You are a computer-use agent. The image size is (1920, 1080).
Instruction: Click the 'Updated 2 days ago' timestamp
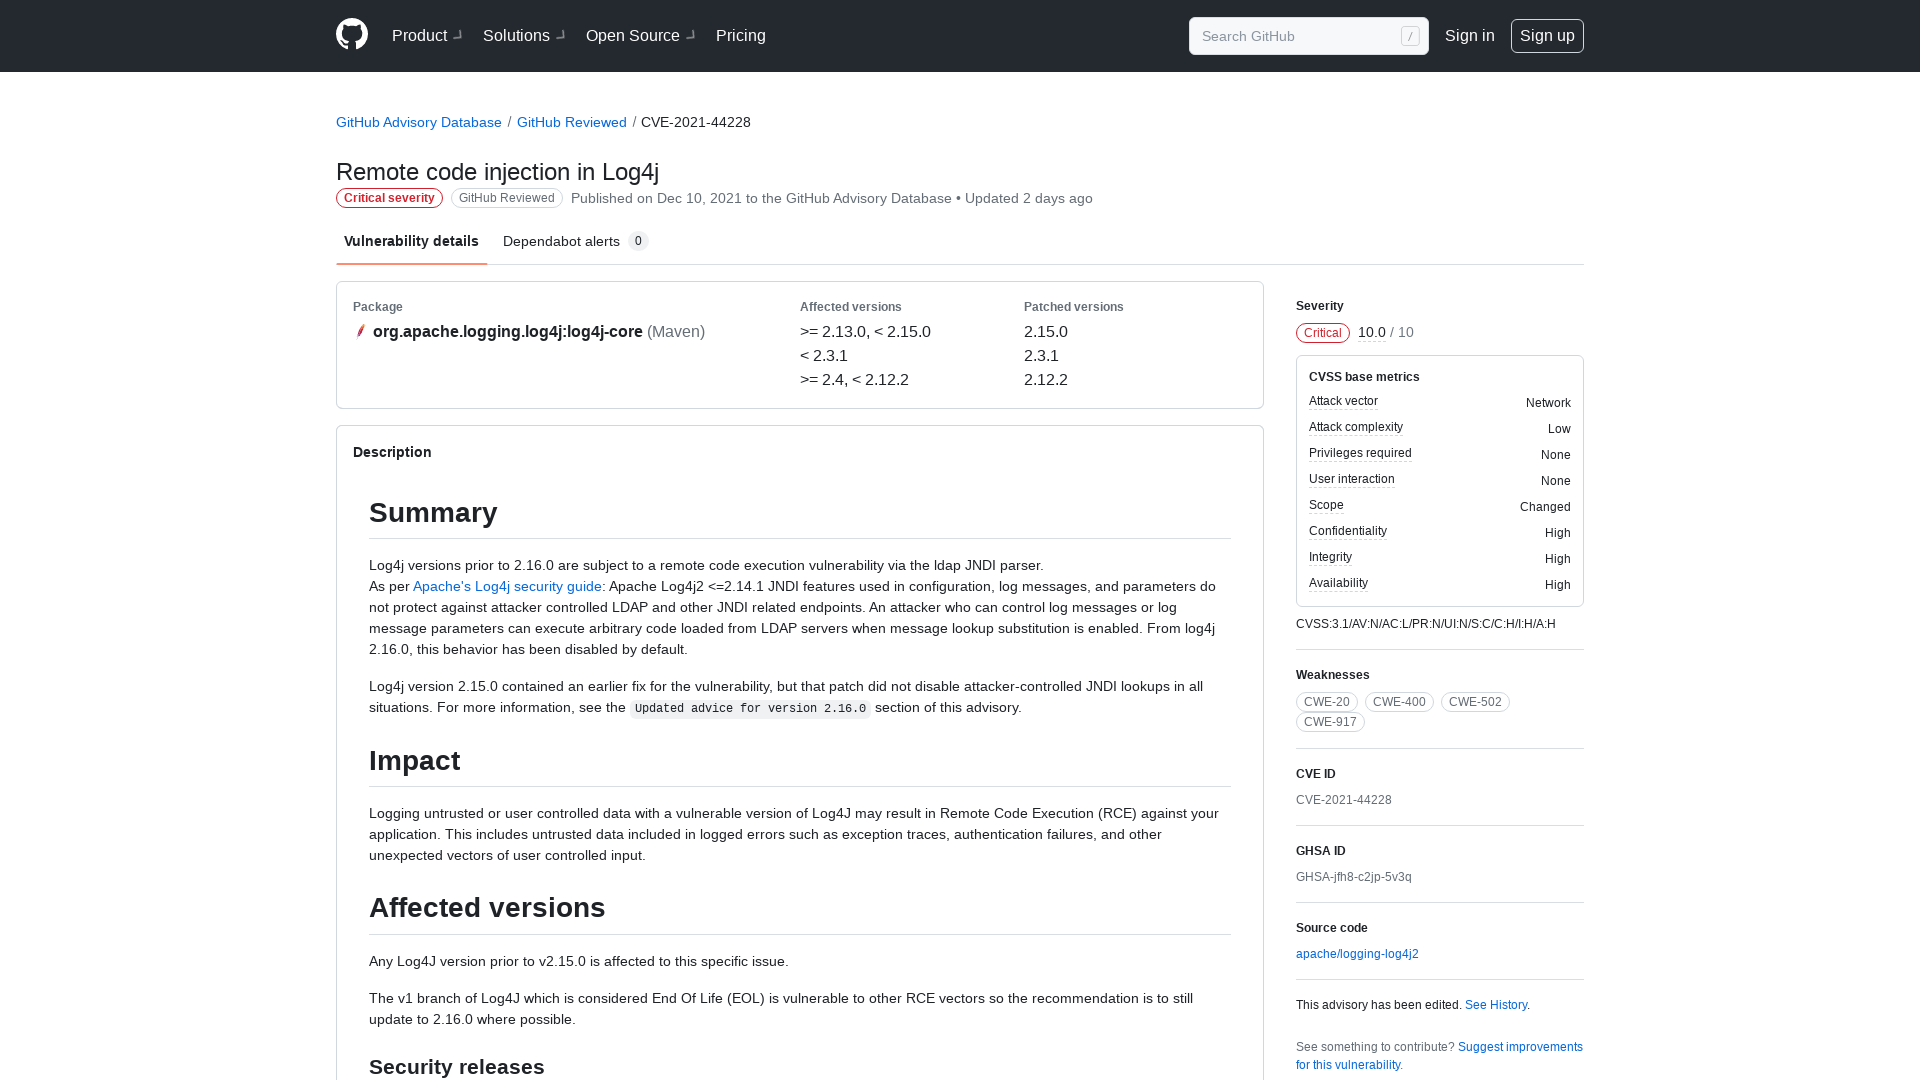click(x=1029, y=198)
